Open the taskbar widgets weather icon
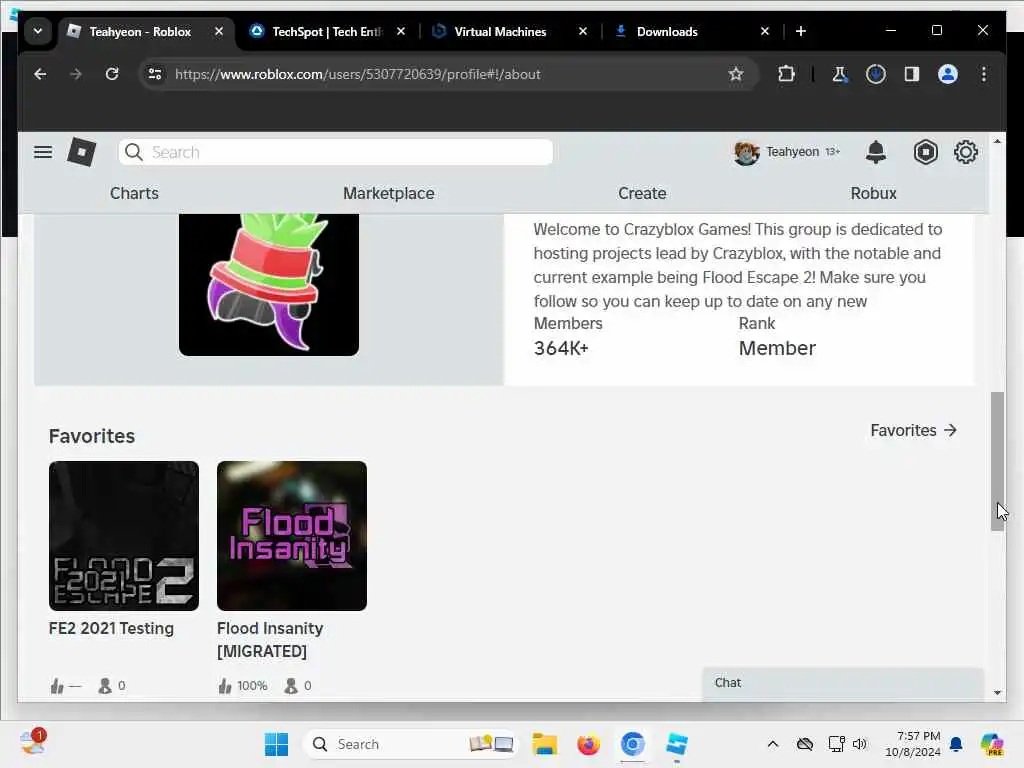The image size is (1024, 768). [x=33, y=743]
